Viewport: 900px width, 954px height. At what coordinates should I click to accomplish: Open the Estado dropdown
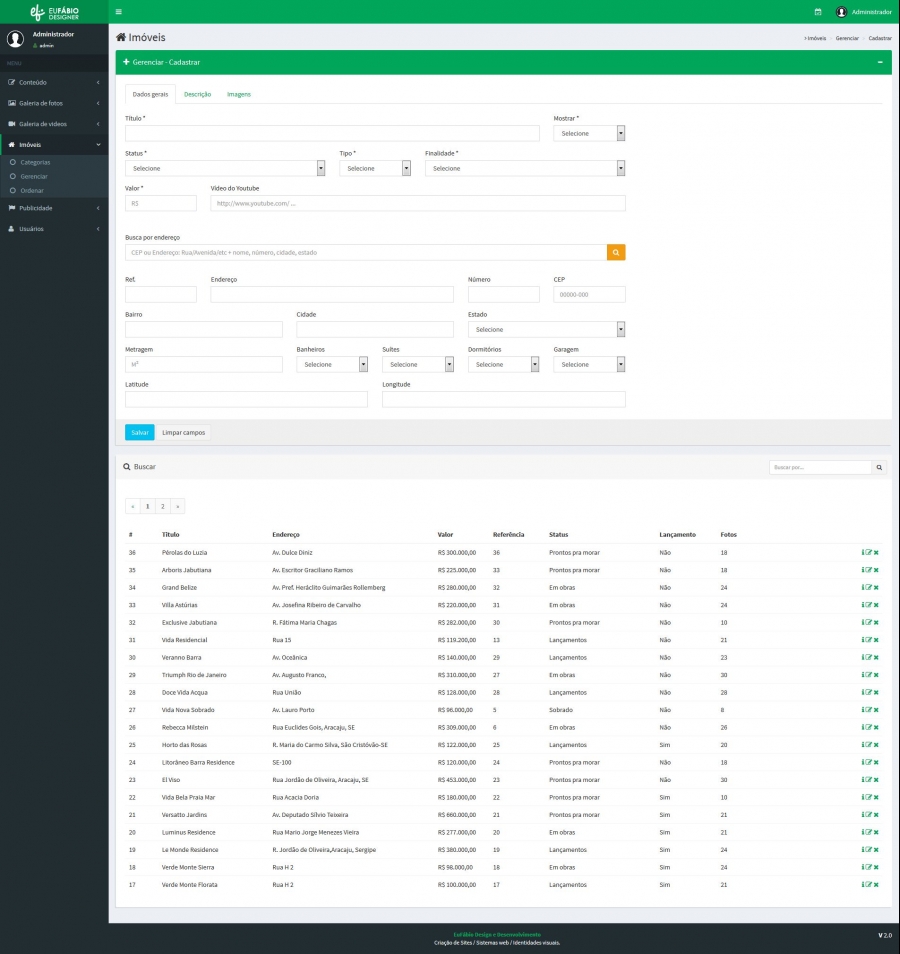546,330
